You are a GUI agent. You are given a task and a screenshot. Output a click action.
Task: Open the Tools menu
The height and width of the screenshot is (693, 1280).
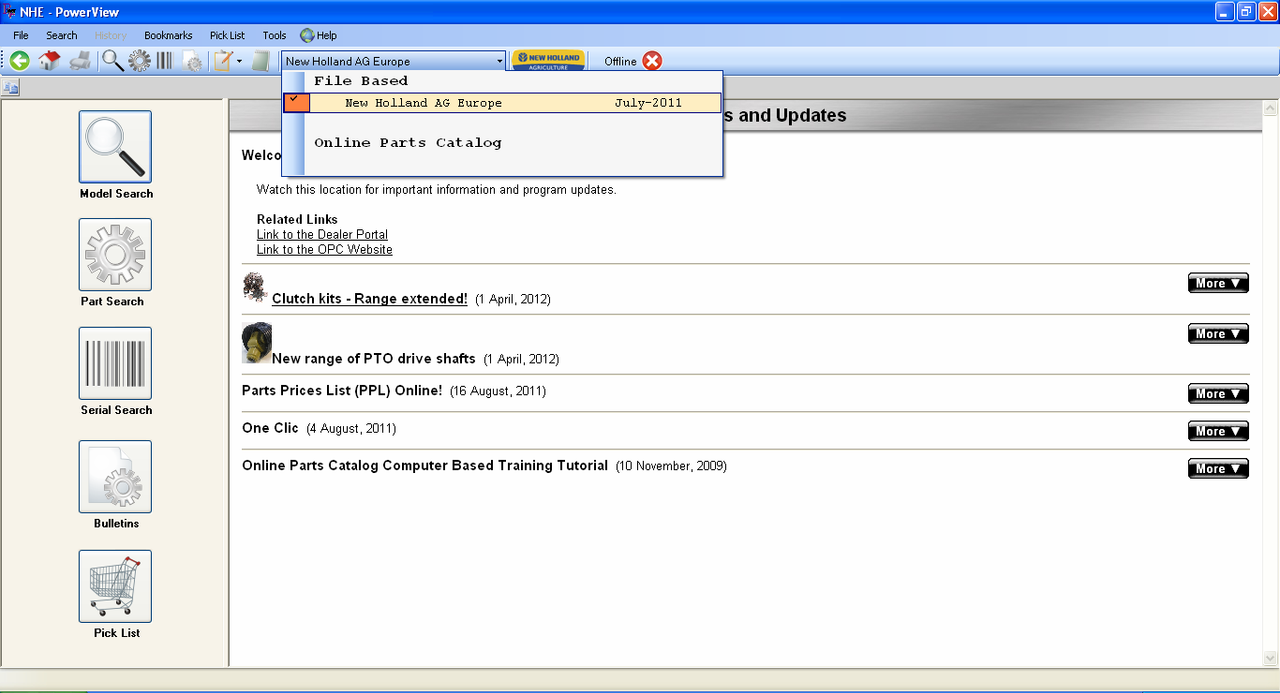[x=274, y=35]
